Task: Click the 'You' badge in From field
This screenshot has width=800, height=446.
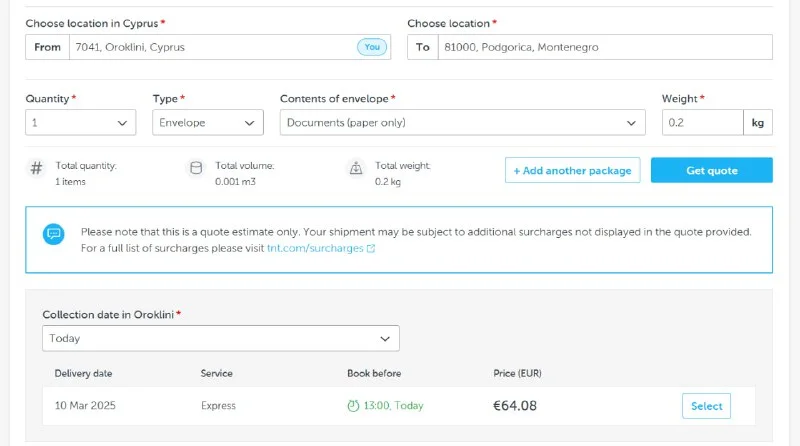Action: pyautogui.click(x=370, y=47)
